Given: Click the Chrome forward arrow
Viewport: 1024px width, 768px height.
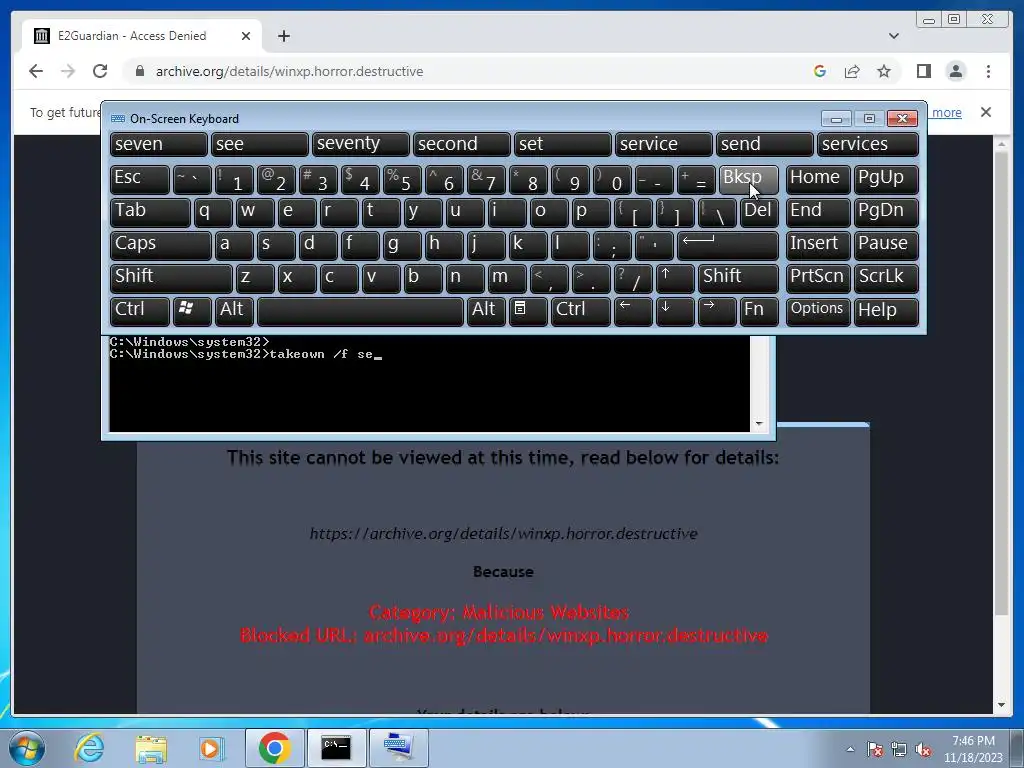Looking at the screenshot, I should [x=68, y=71].
